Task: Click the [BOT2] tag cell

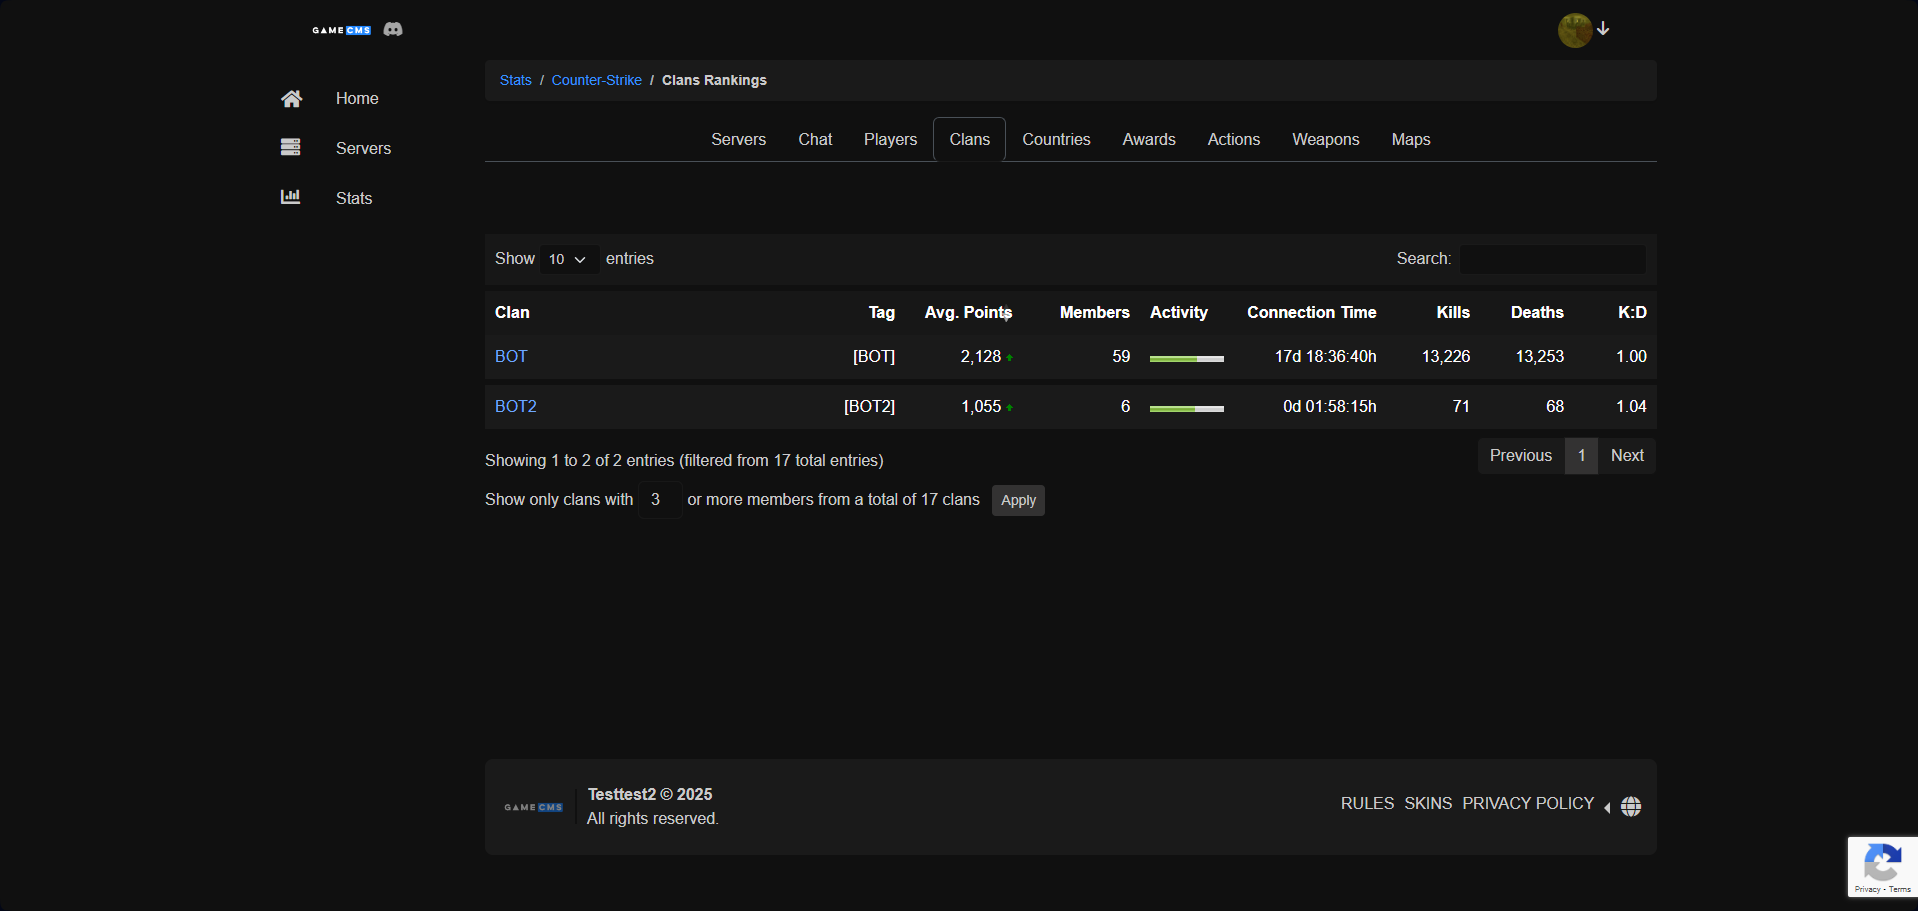Action: click(869, 406)
